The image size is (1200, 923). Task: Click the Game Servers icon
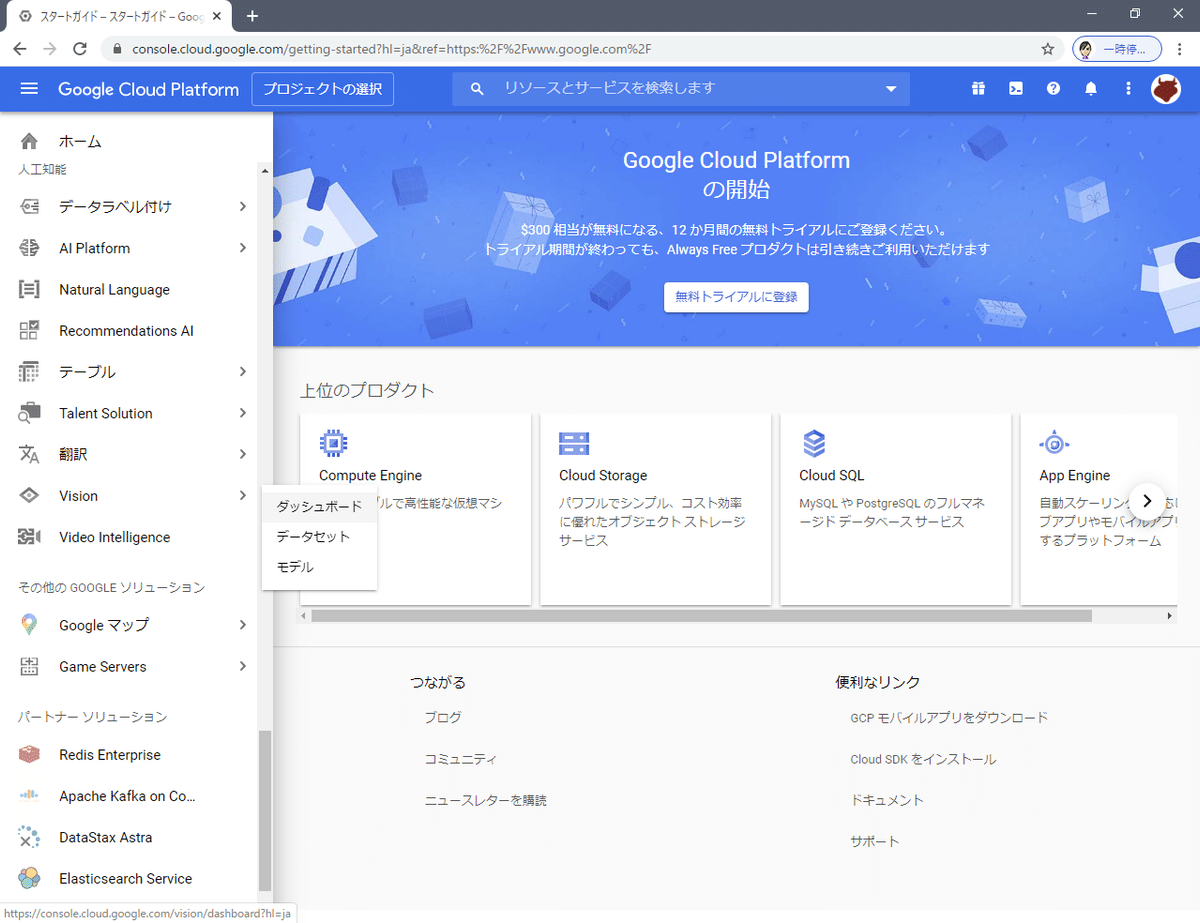click(29, 667)
